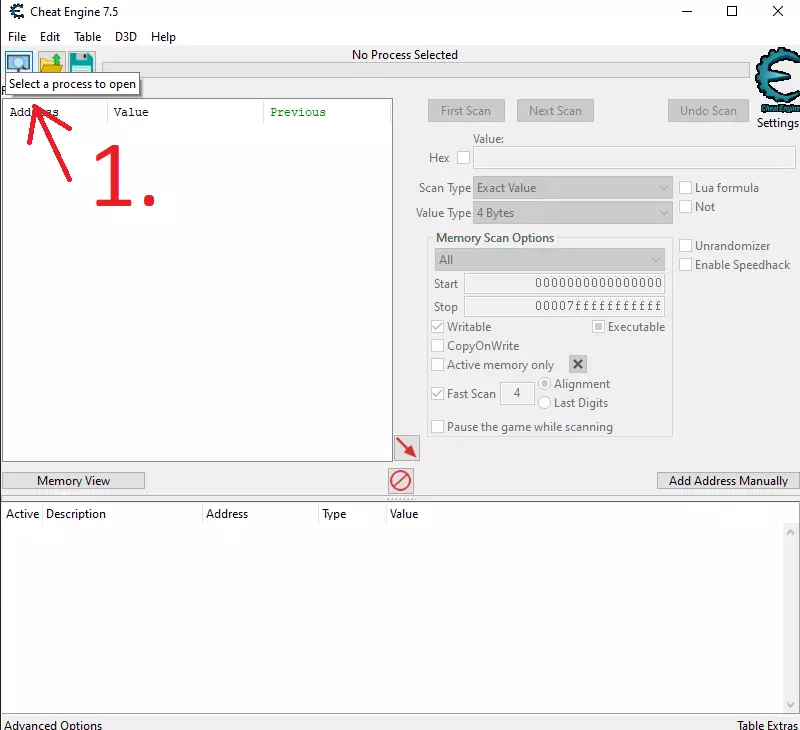Click the Cheat Engine title bar icon
The height and width of the screenshot is (730, 800).
point(16,11)
